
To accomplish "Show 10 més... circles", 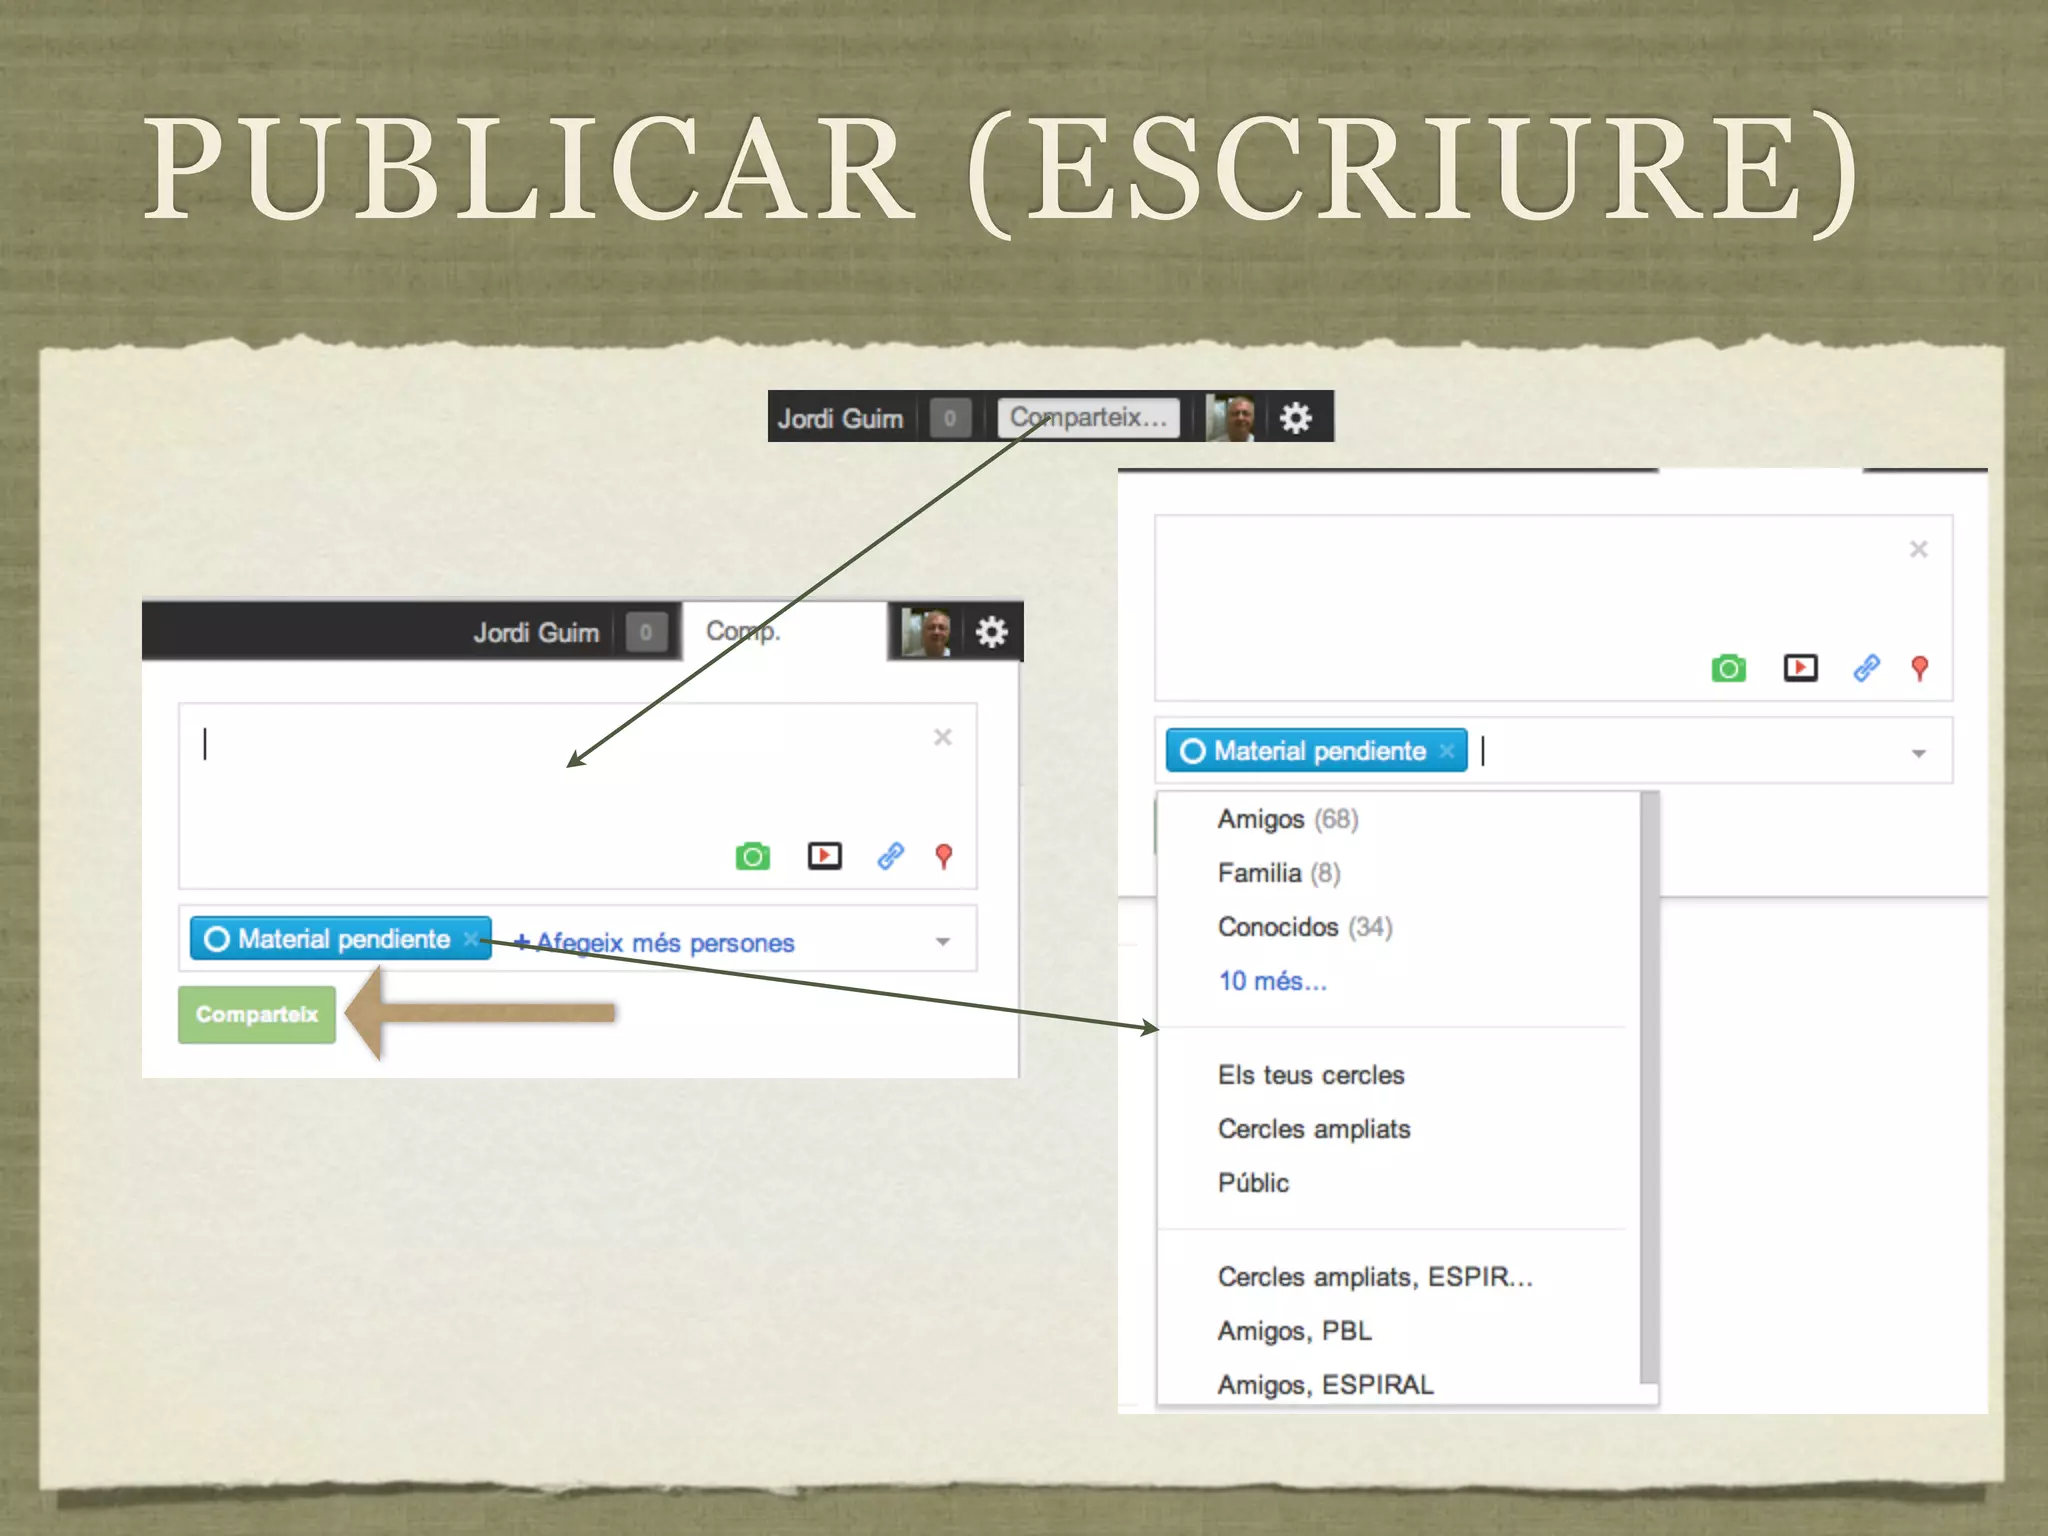I will tap(1272, 981).
